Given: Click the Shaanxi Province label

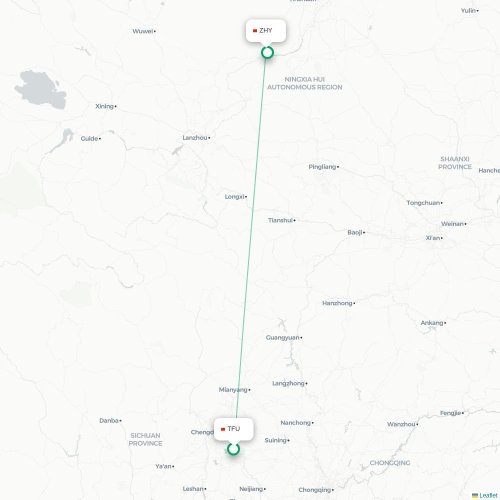Looking at the screenshot, I should coord(455,163).
